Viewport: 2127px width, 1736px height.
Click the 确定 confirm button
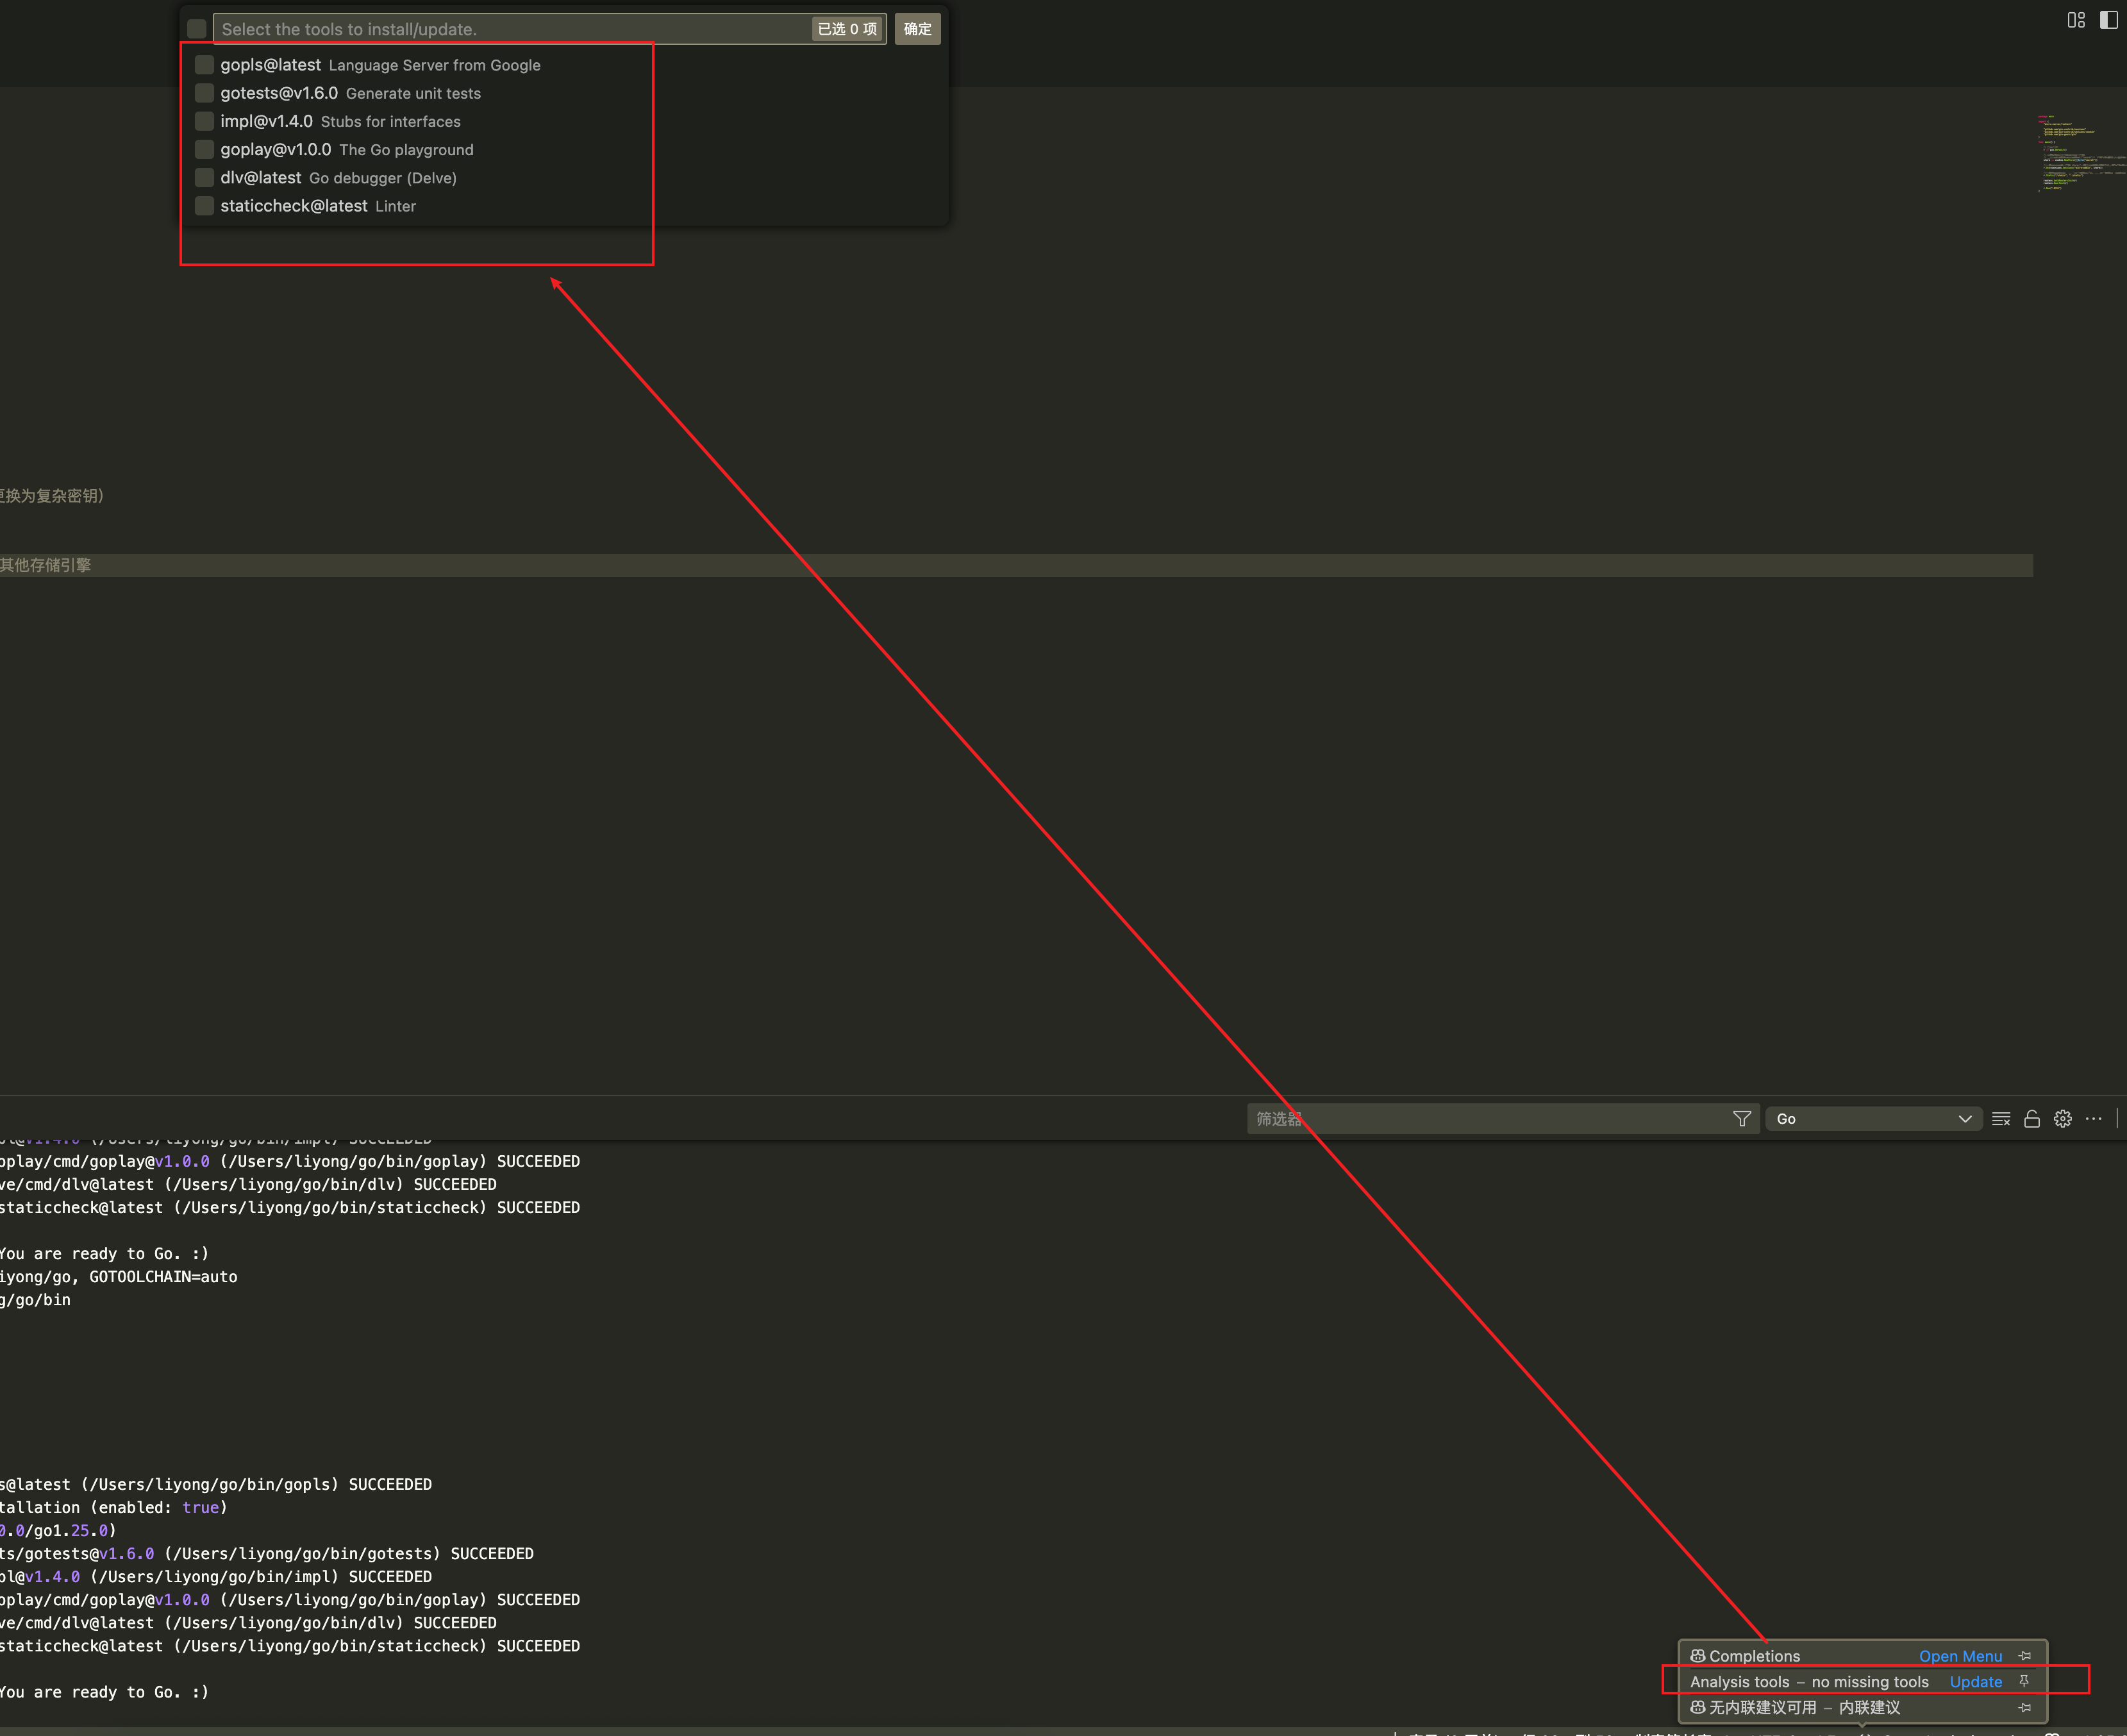click(x=917, y=29)
